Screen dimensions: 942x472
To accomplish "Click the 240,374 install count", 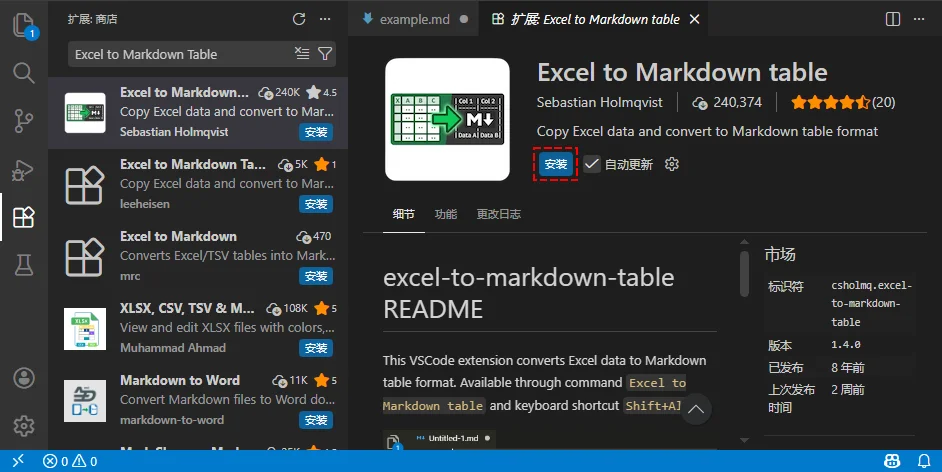I will tap(727, 103).
